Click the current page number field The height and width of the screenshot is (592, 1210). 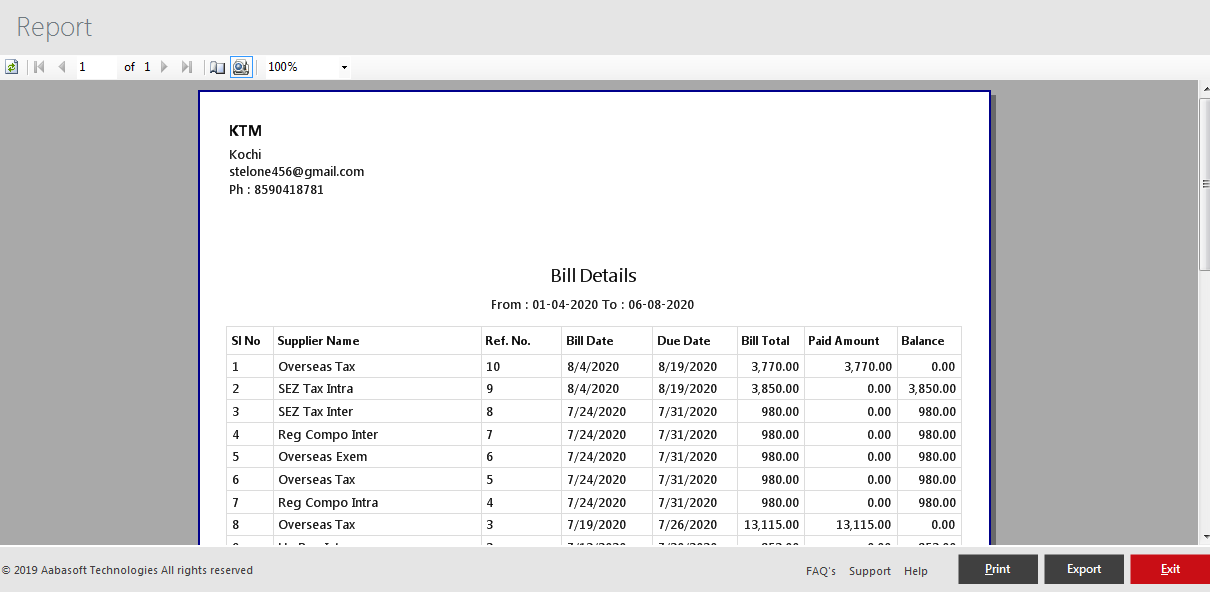95,67
